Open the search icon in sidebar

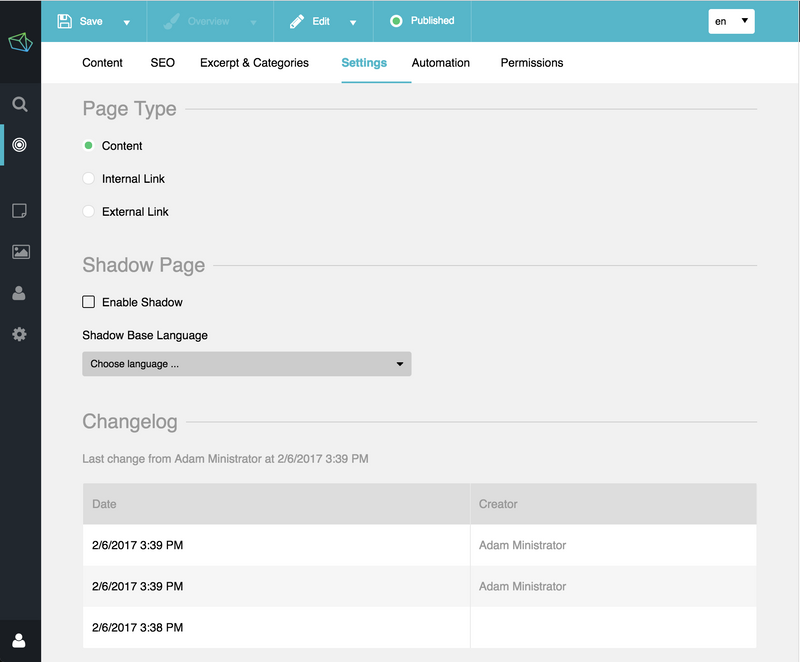pos(20,104)
